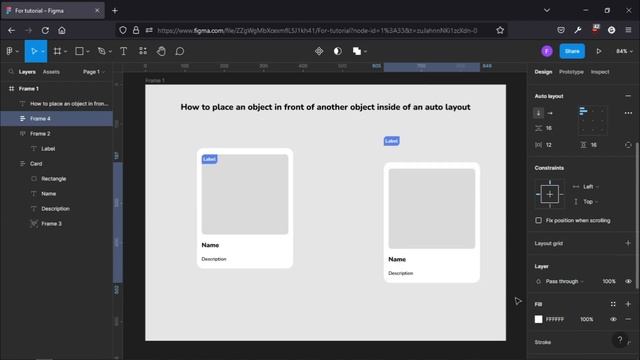The width and height of the screenshot is (640, 360).
Task: Add a layout grid with plus icon
Action: [628, 243]
